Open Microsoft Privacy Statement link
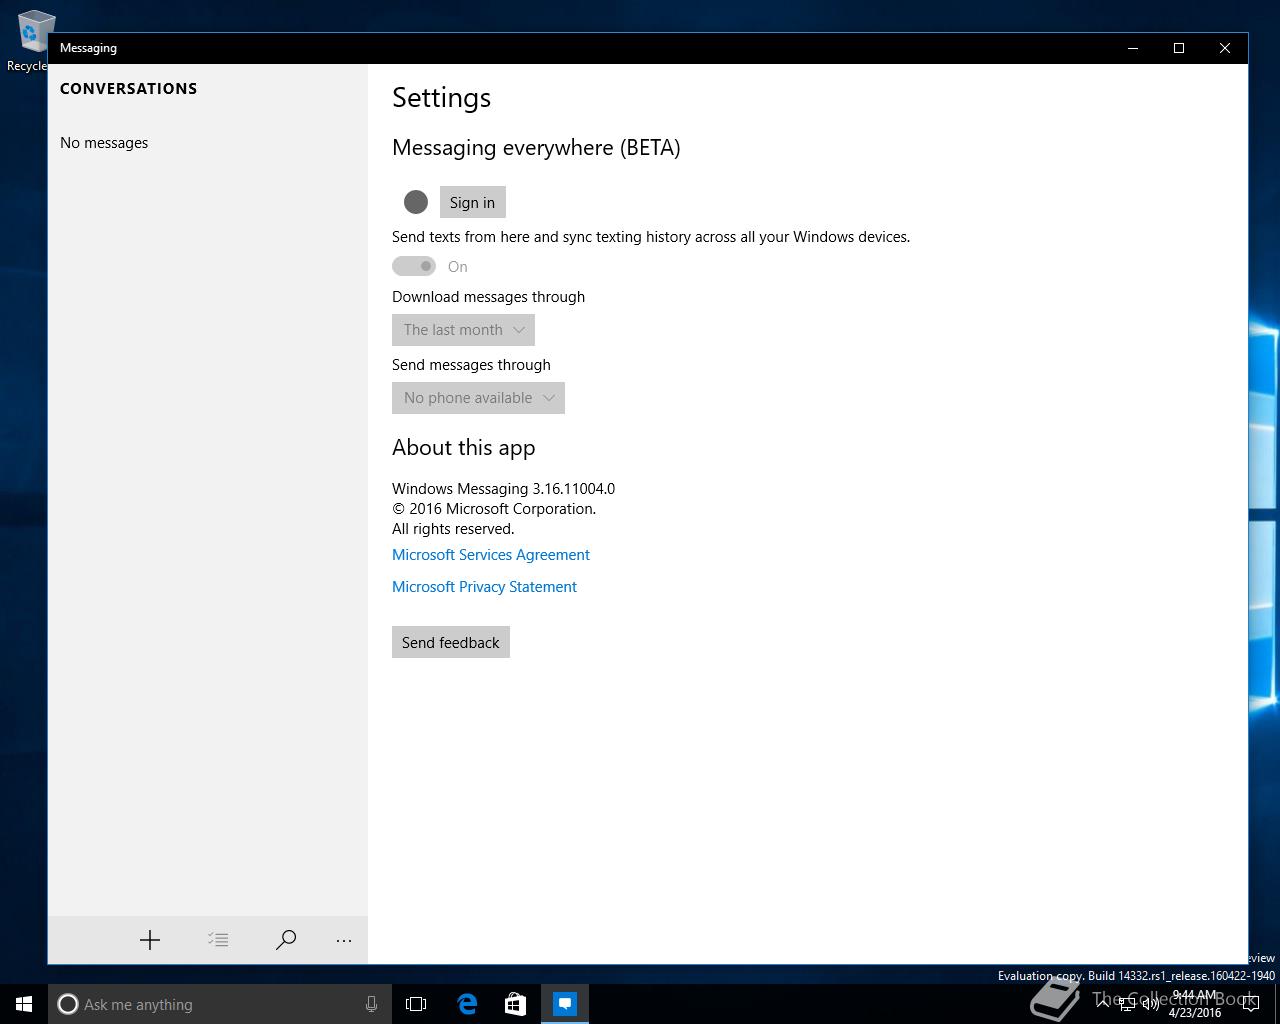Image resolution: width=1280 pixels, height=1024 pixels. click(484, 587)
